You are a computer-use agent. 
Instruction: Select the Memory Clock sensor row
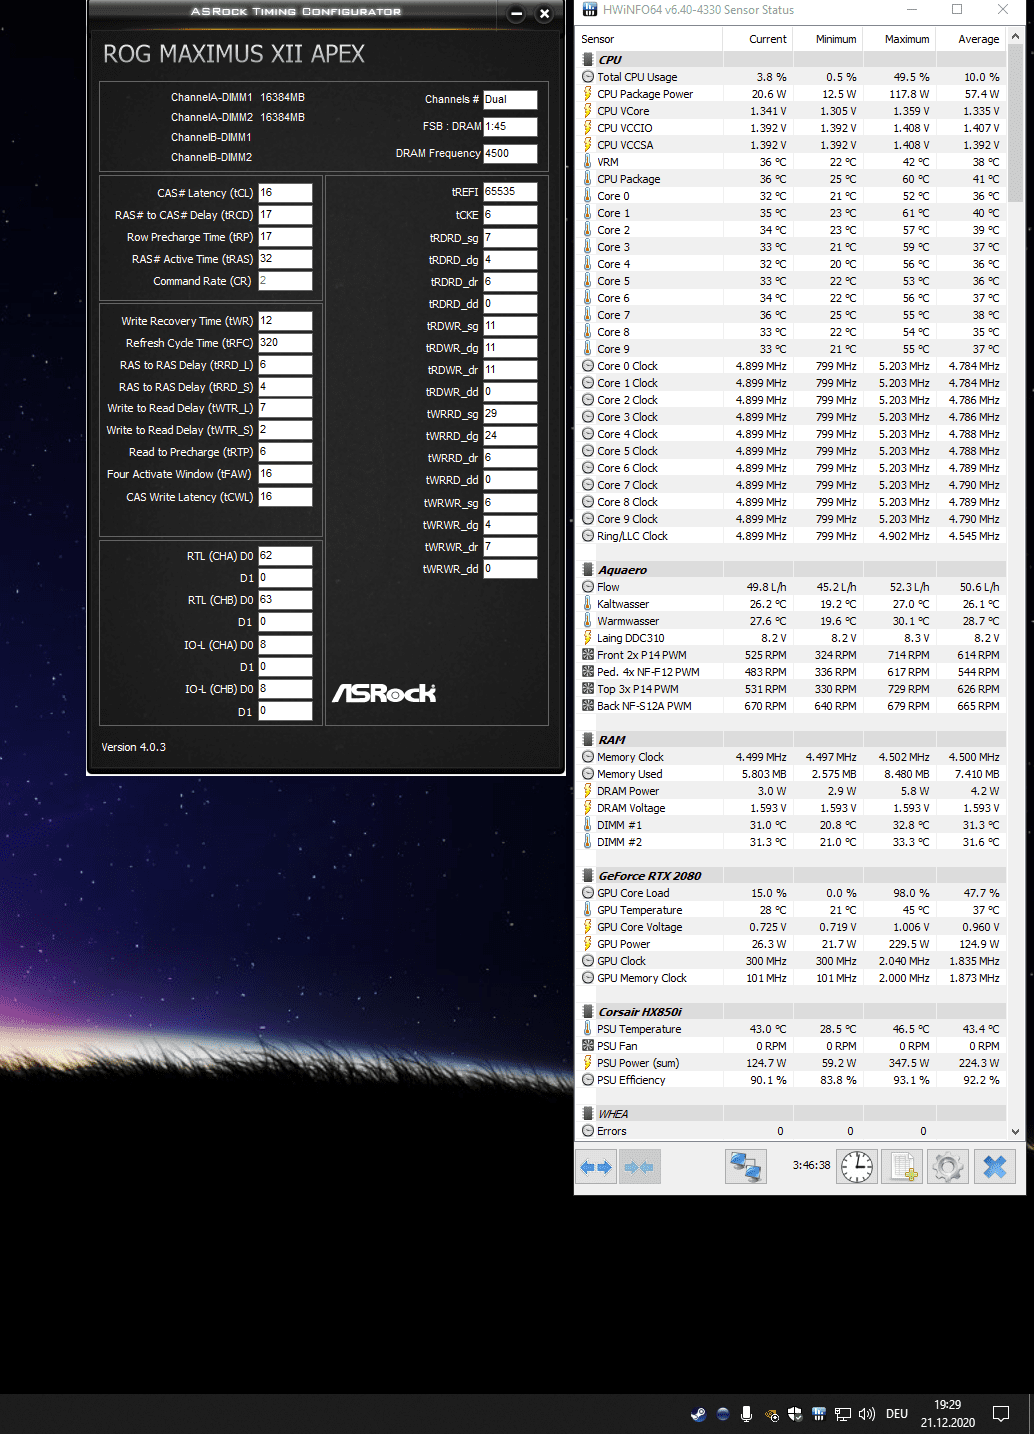point(792,757)
